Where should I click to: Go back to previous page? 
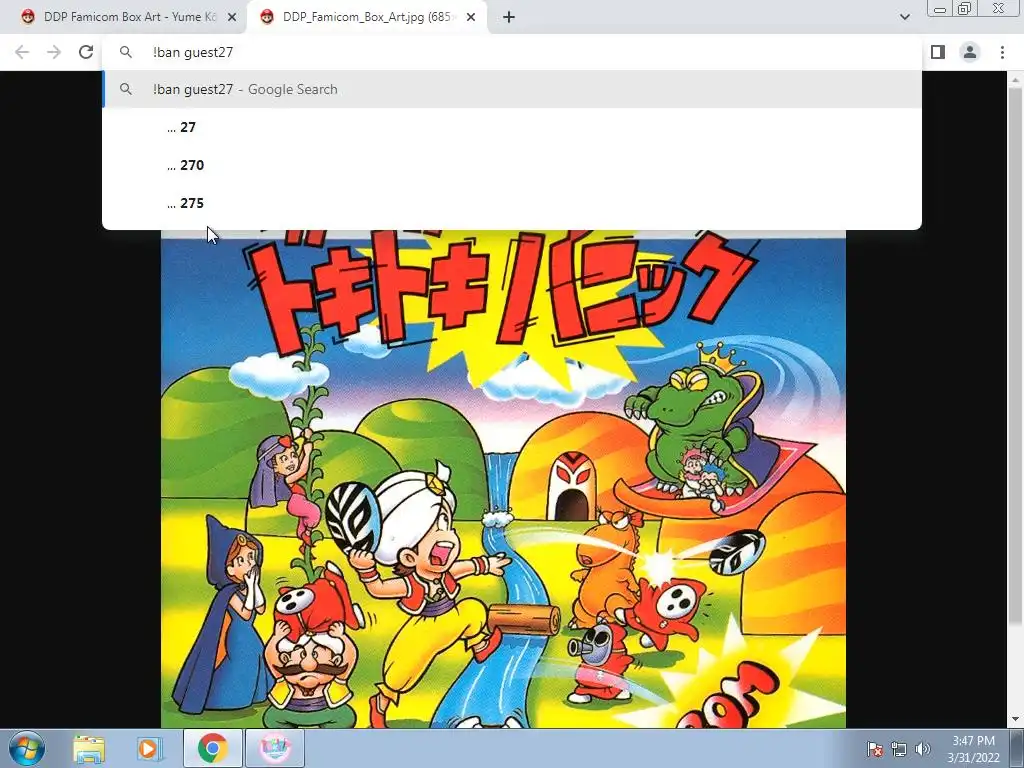coord(22,52)
